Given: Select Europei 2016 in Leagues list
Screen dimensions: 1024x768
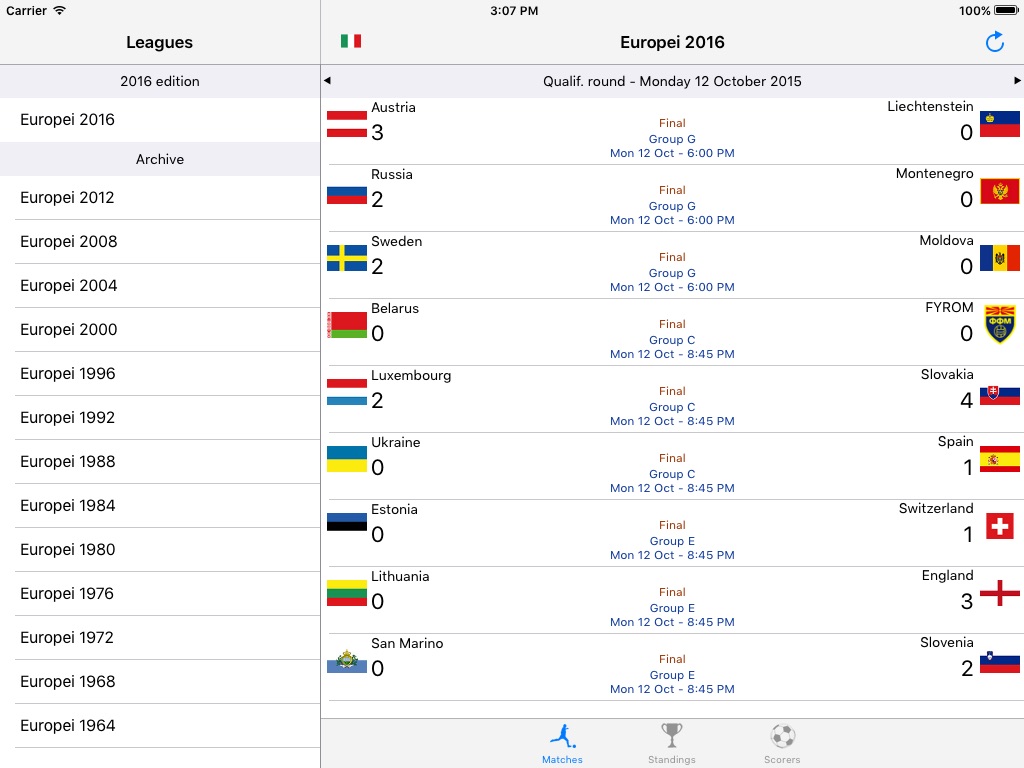Looking at the screenshot, I should point(160,120).
